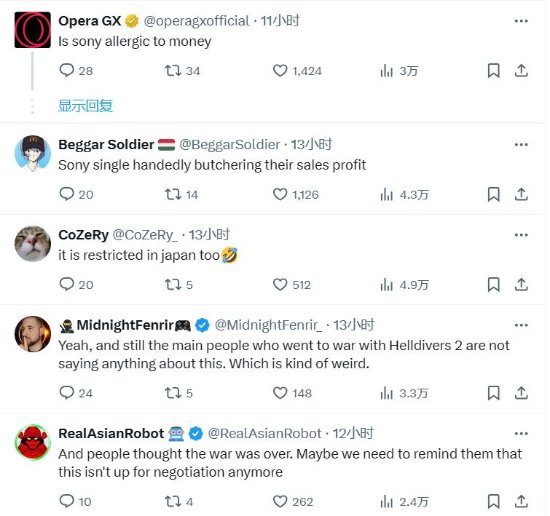Show replies under Opera GX tweet
Image resolution: width=550 pixels, height=516 pixels.
tap(85, 106)
